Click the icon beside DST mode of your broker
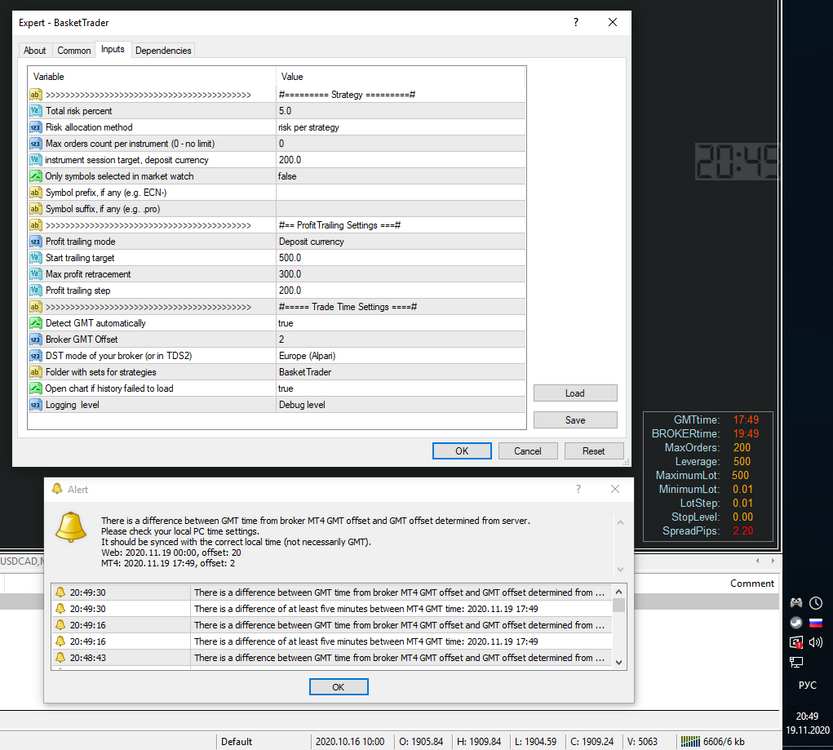The image size is (833, 750). (35, 356)
